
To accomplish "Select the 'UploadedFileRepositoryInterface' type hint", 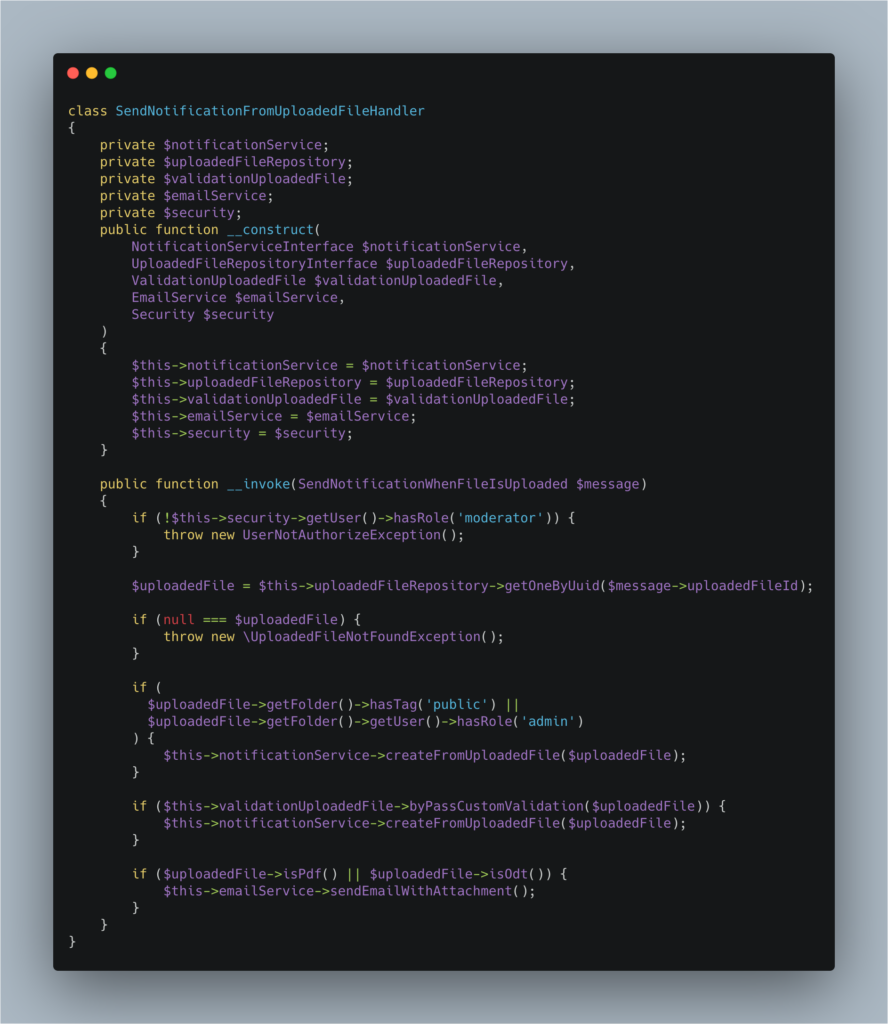I will [x=254, y=264].
